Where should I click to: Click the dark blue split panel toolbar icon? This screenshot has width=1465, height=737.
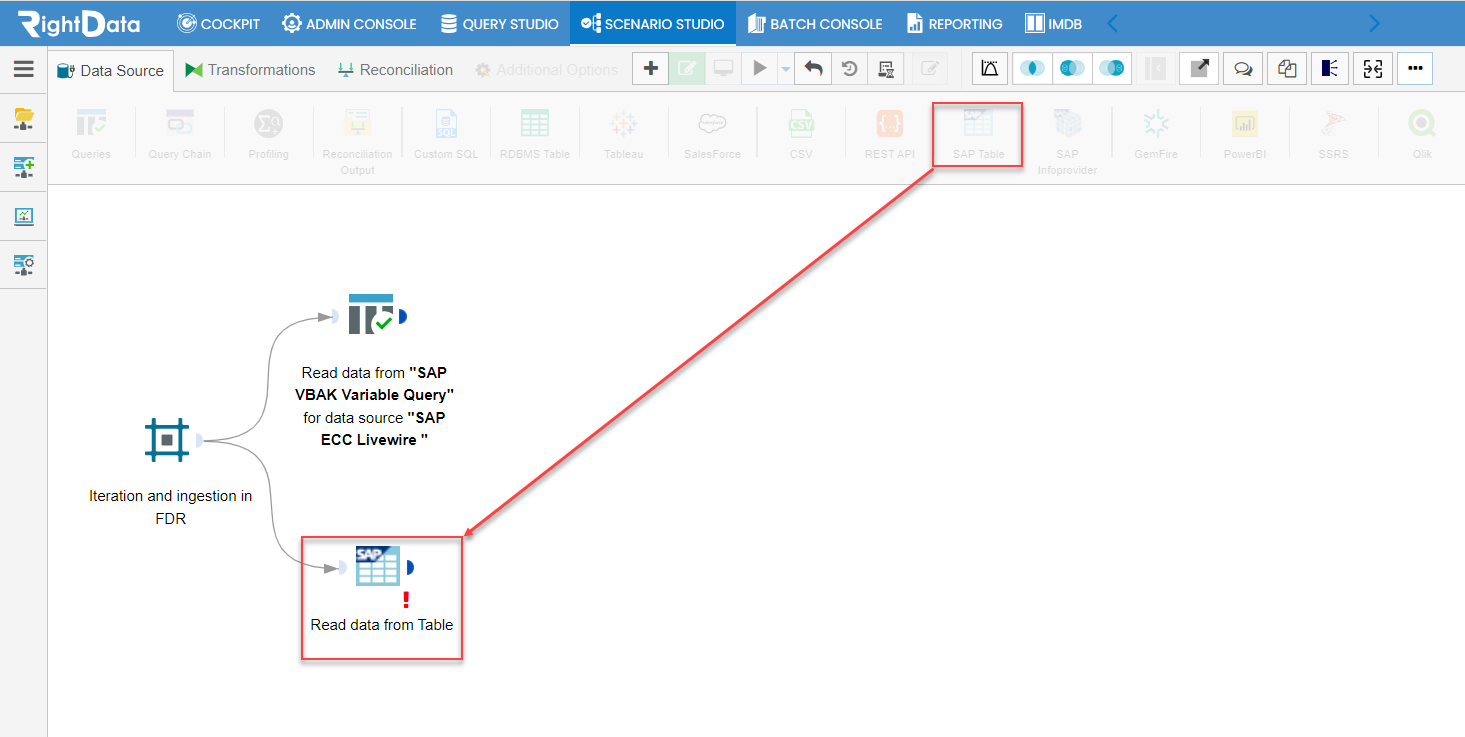pos(1330,69)
